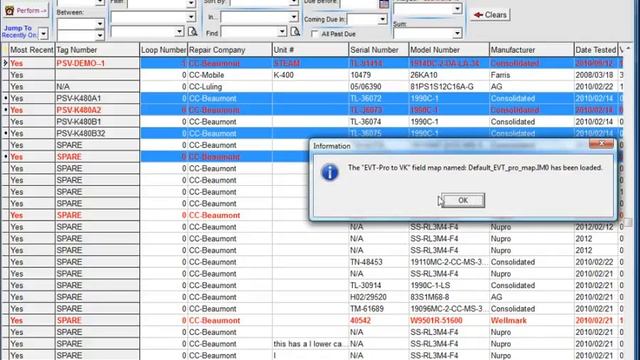Click the current row arrow indicator for PSV-DEMO--1

[x=5, y=63]
